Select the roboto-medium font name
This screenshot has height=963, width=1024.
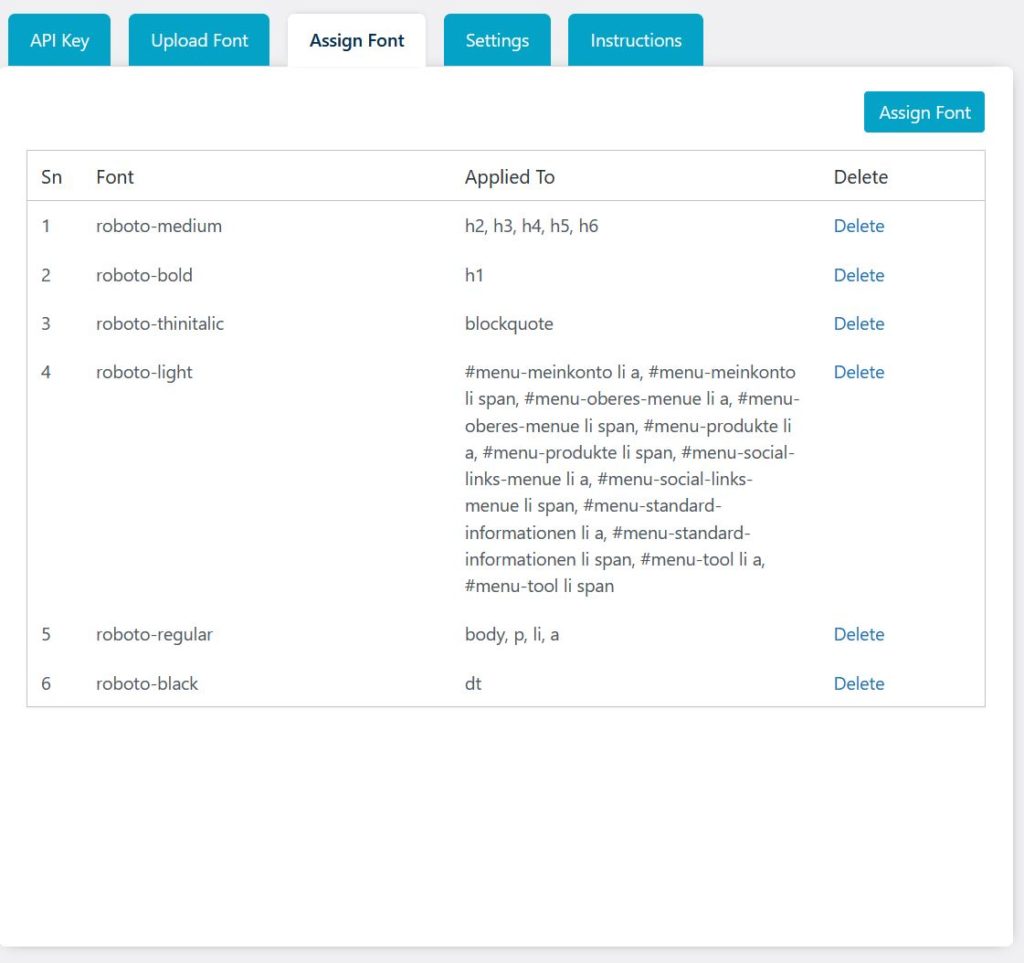pyautogui.click(x=159, y=226)
